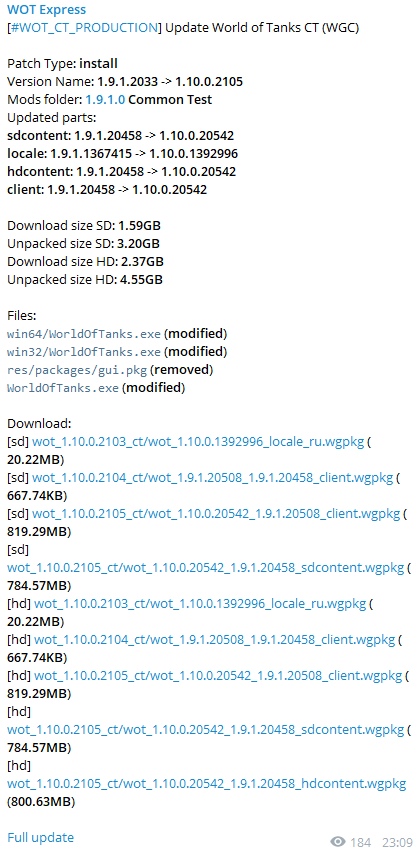This screenshot has height=851, width=420.
Task: Open the Full update link
Action: pyautogui.click(x=40, y=837)
